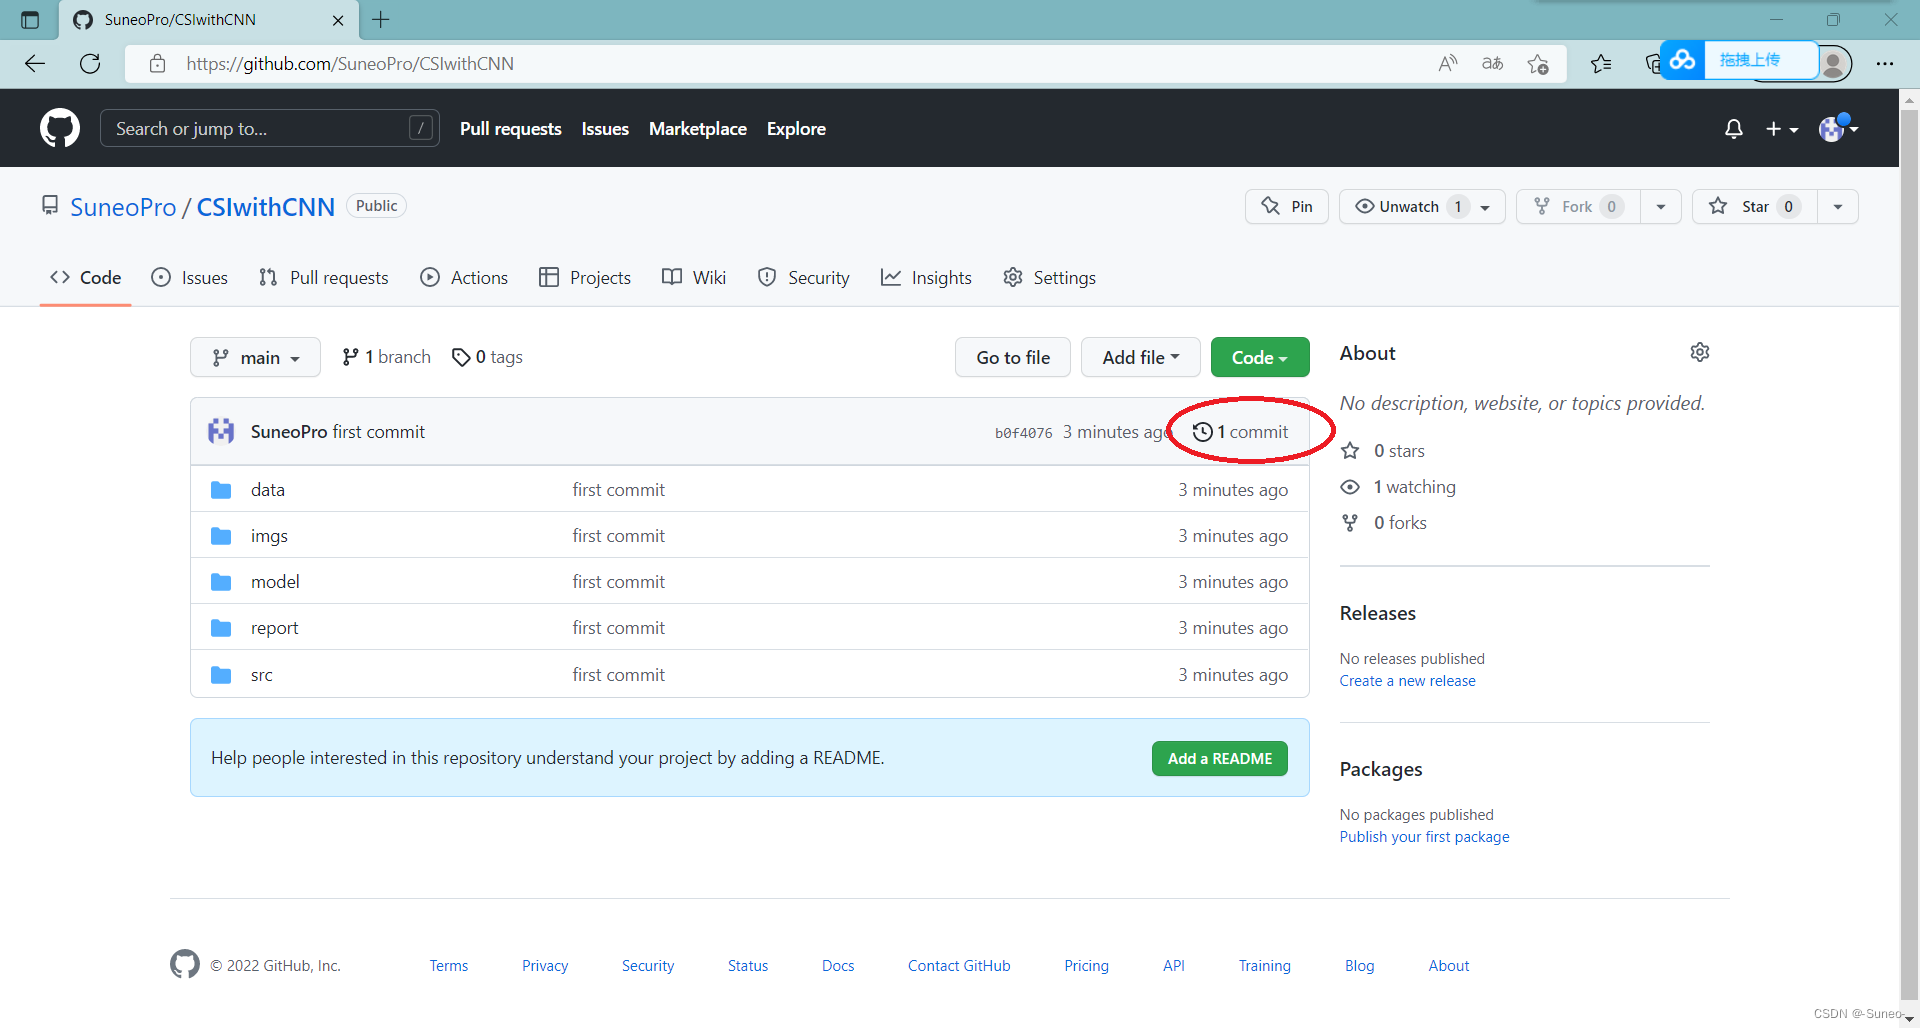Open the tab actions icon in title bar

(x=30, y=20)
